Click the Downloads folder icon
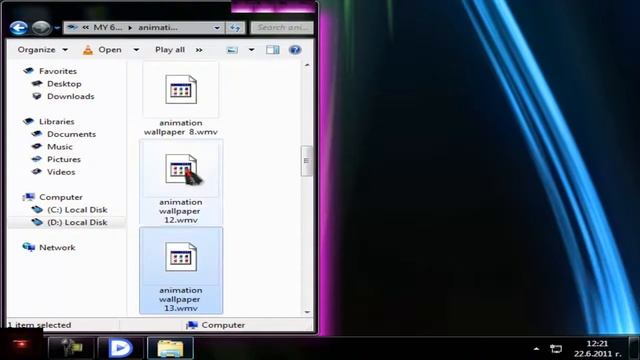 37,96
